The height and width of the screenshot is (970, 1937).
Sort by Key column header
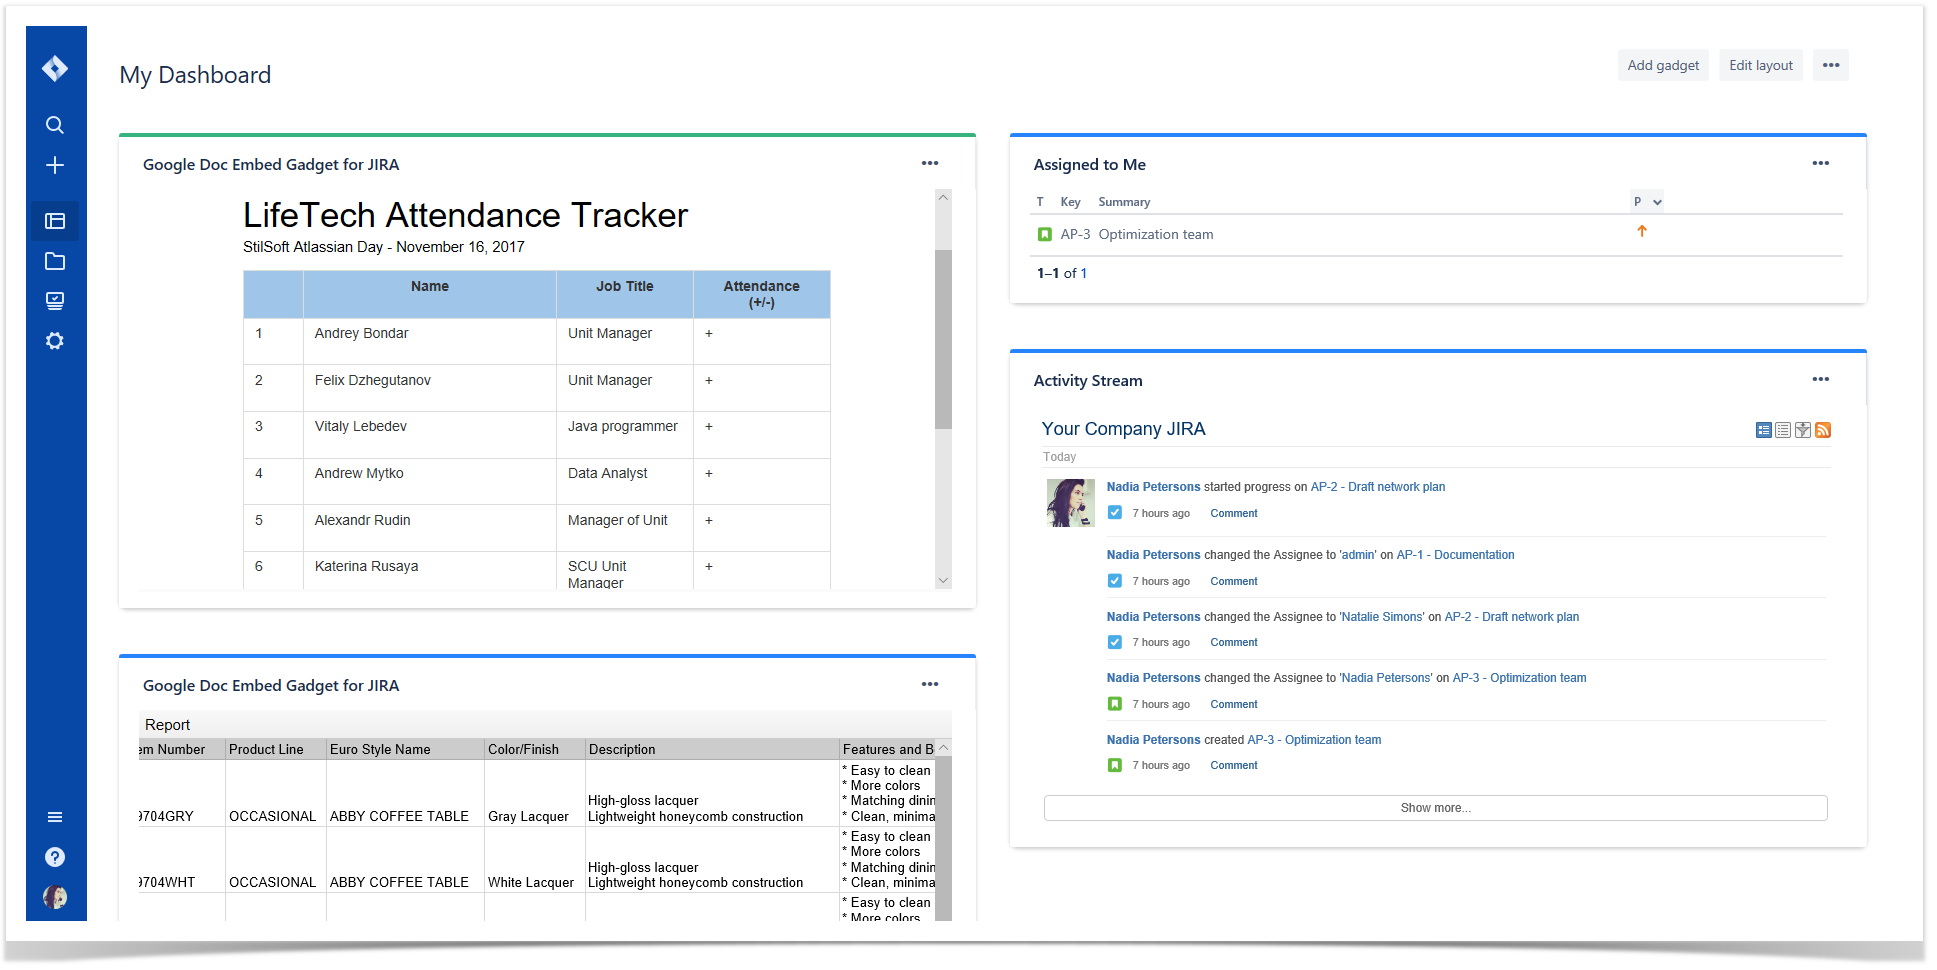(1070, 202)
